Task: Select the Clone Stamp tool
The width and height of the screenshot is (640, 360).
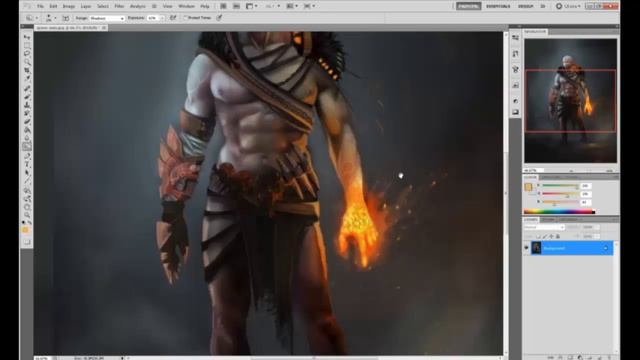Action: [x=27, y=105]
